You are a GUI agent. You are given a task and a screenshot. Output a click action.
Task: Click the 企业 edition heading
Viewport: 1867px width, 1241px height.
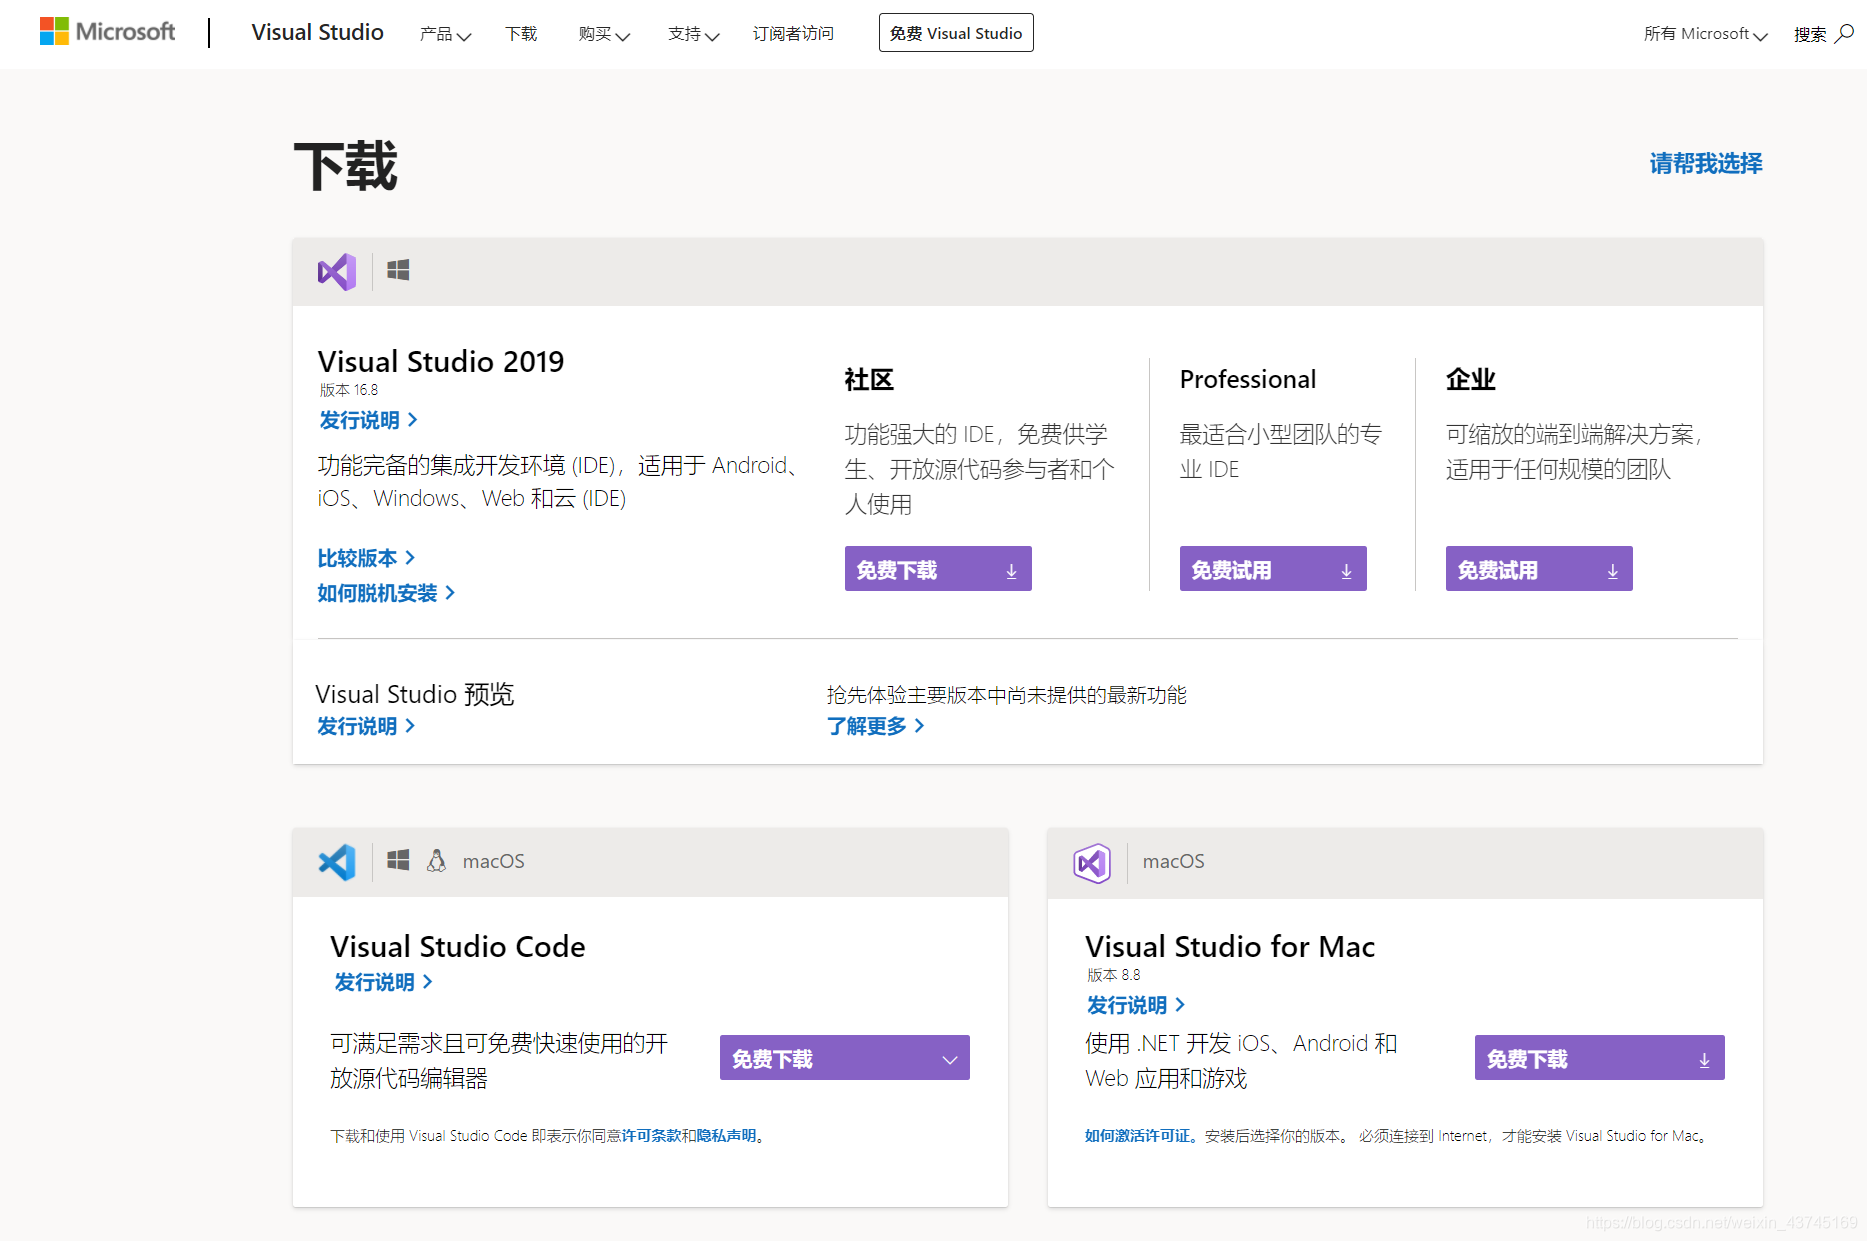coord(1471,379)
